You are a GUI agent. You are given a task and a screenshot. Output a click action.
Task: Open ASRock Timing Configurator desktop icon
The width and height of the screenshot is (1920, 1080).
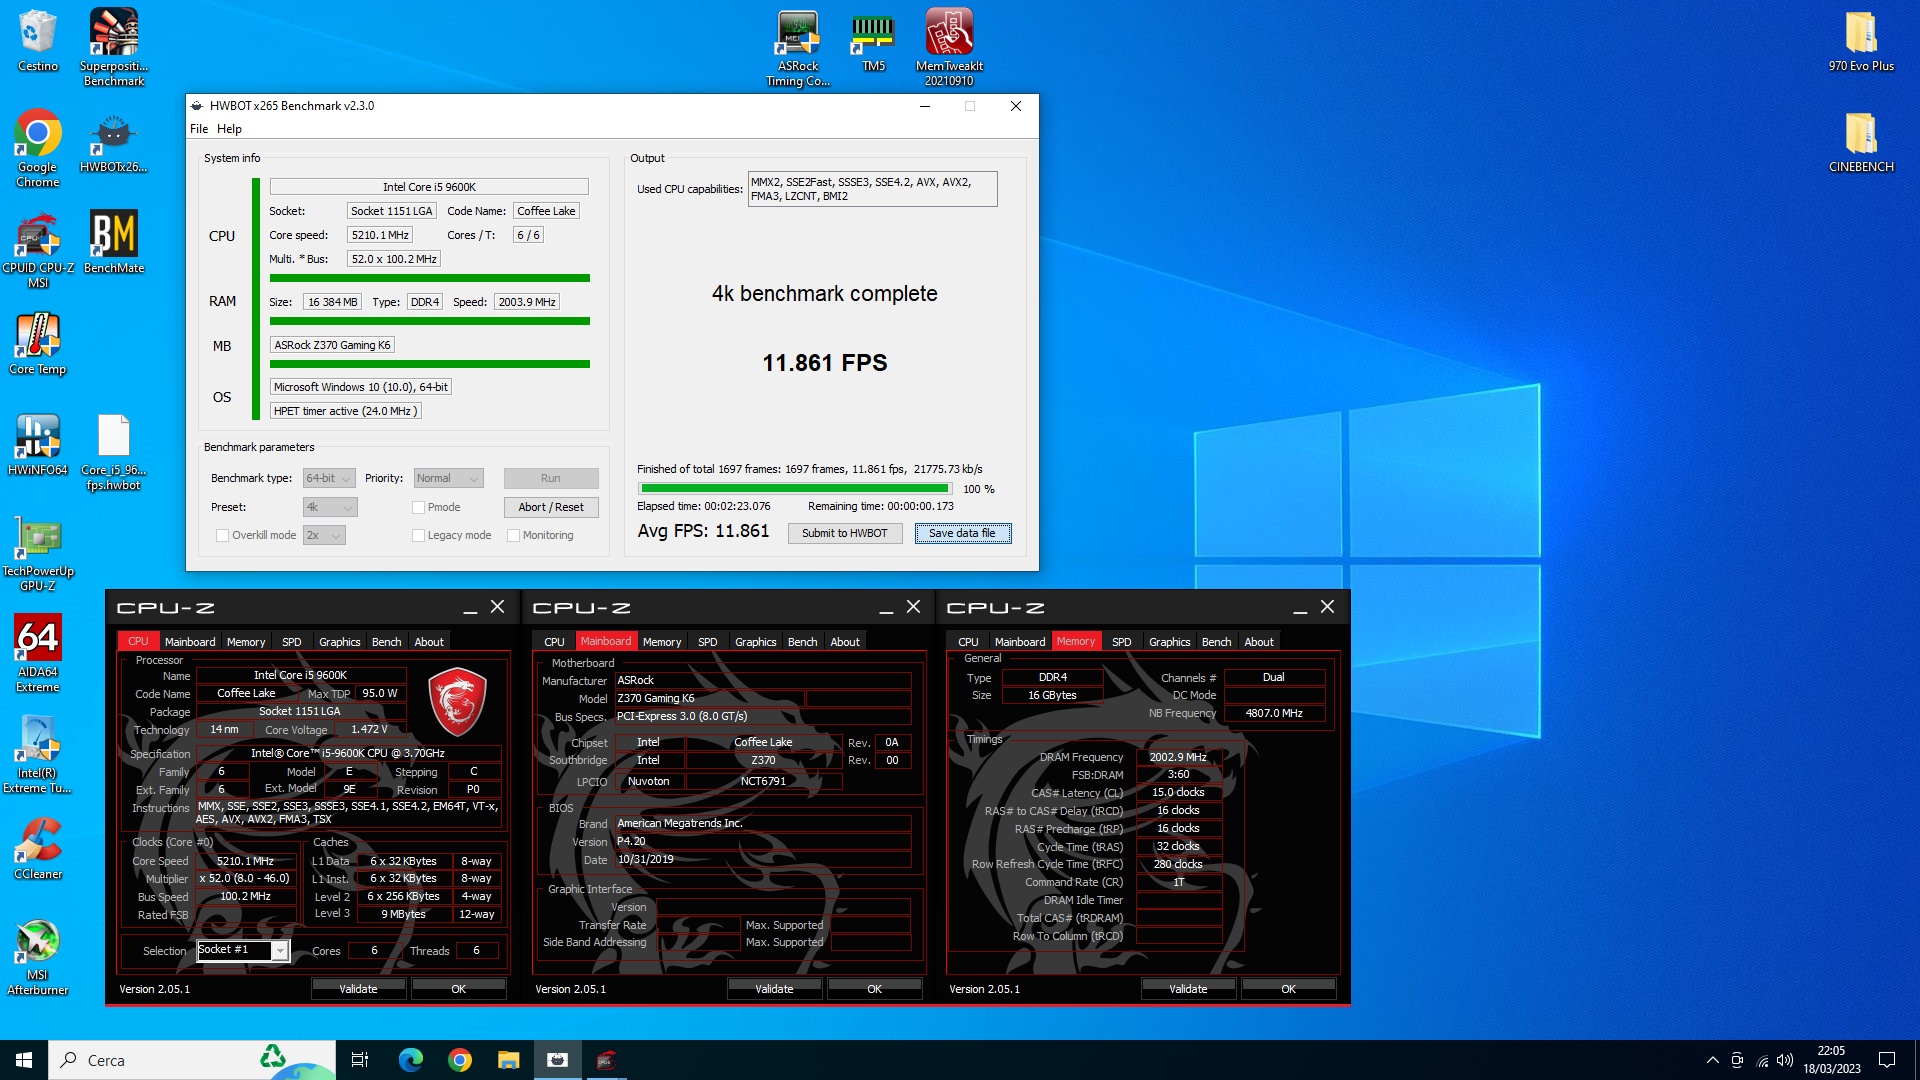click(798, 47)
